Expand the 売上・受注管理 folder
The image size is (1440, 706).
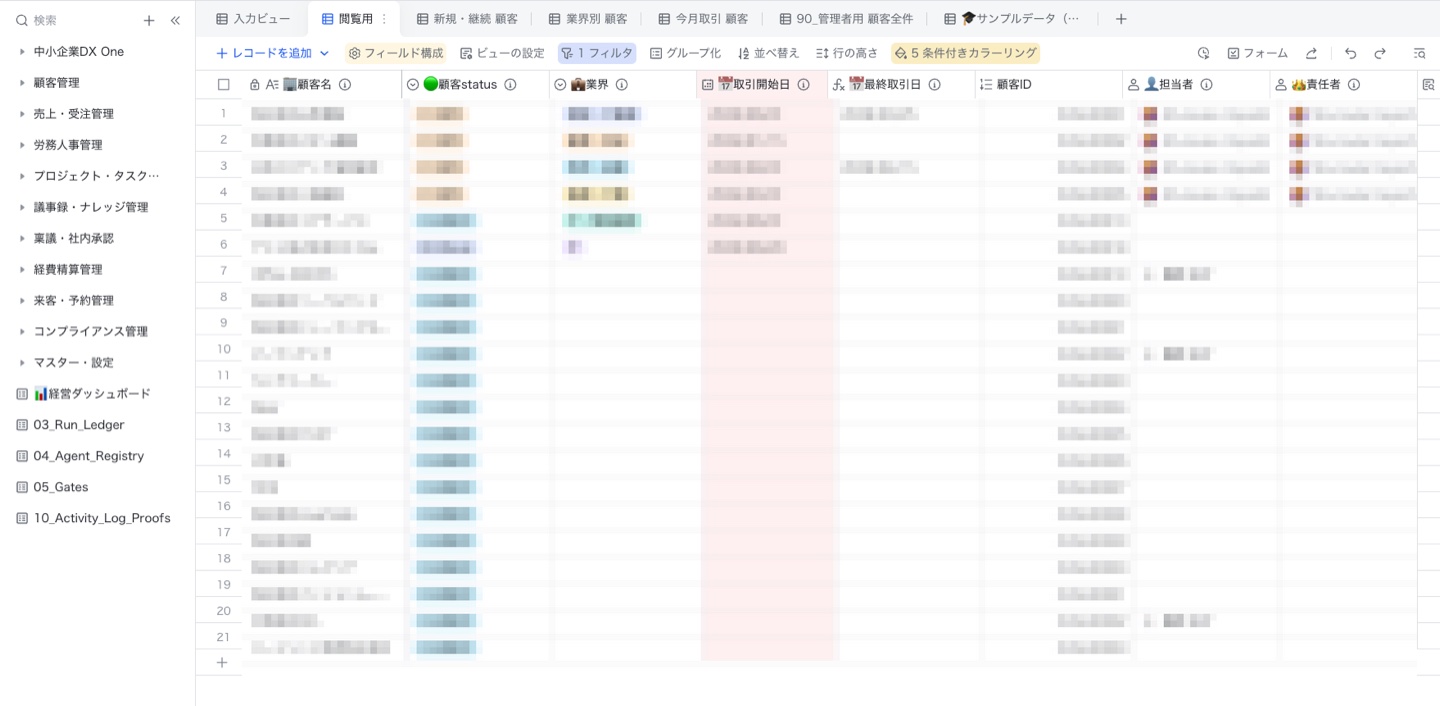(x=22, y=114)
